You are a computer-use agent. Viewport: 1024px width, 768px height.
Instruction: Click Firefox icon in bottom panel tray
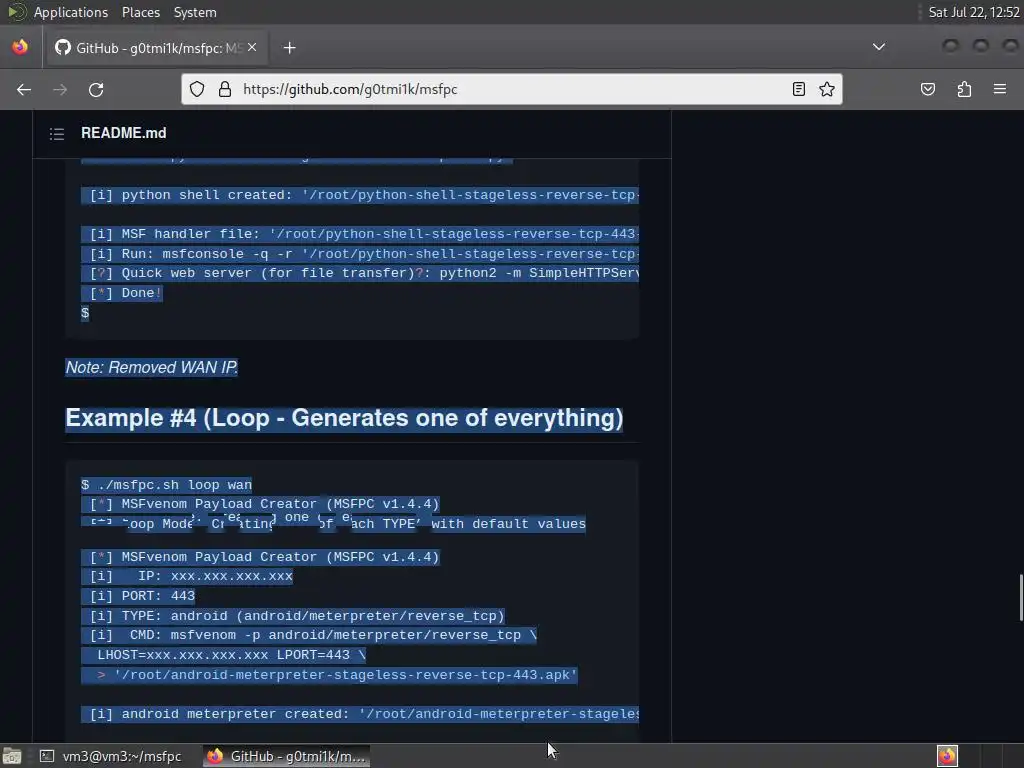click(x=947, y=756)
